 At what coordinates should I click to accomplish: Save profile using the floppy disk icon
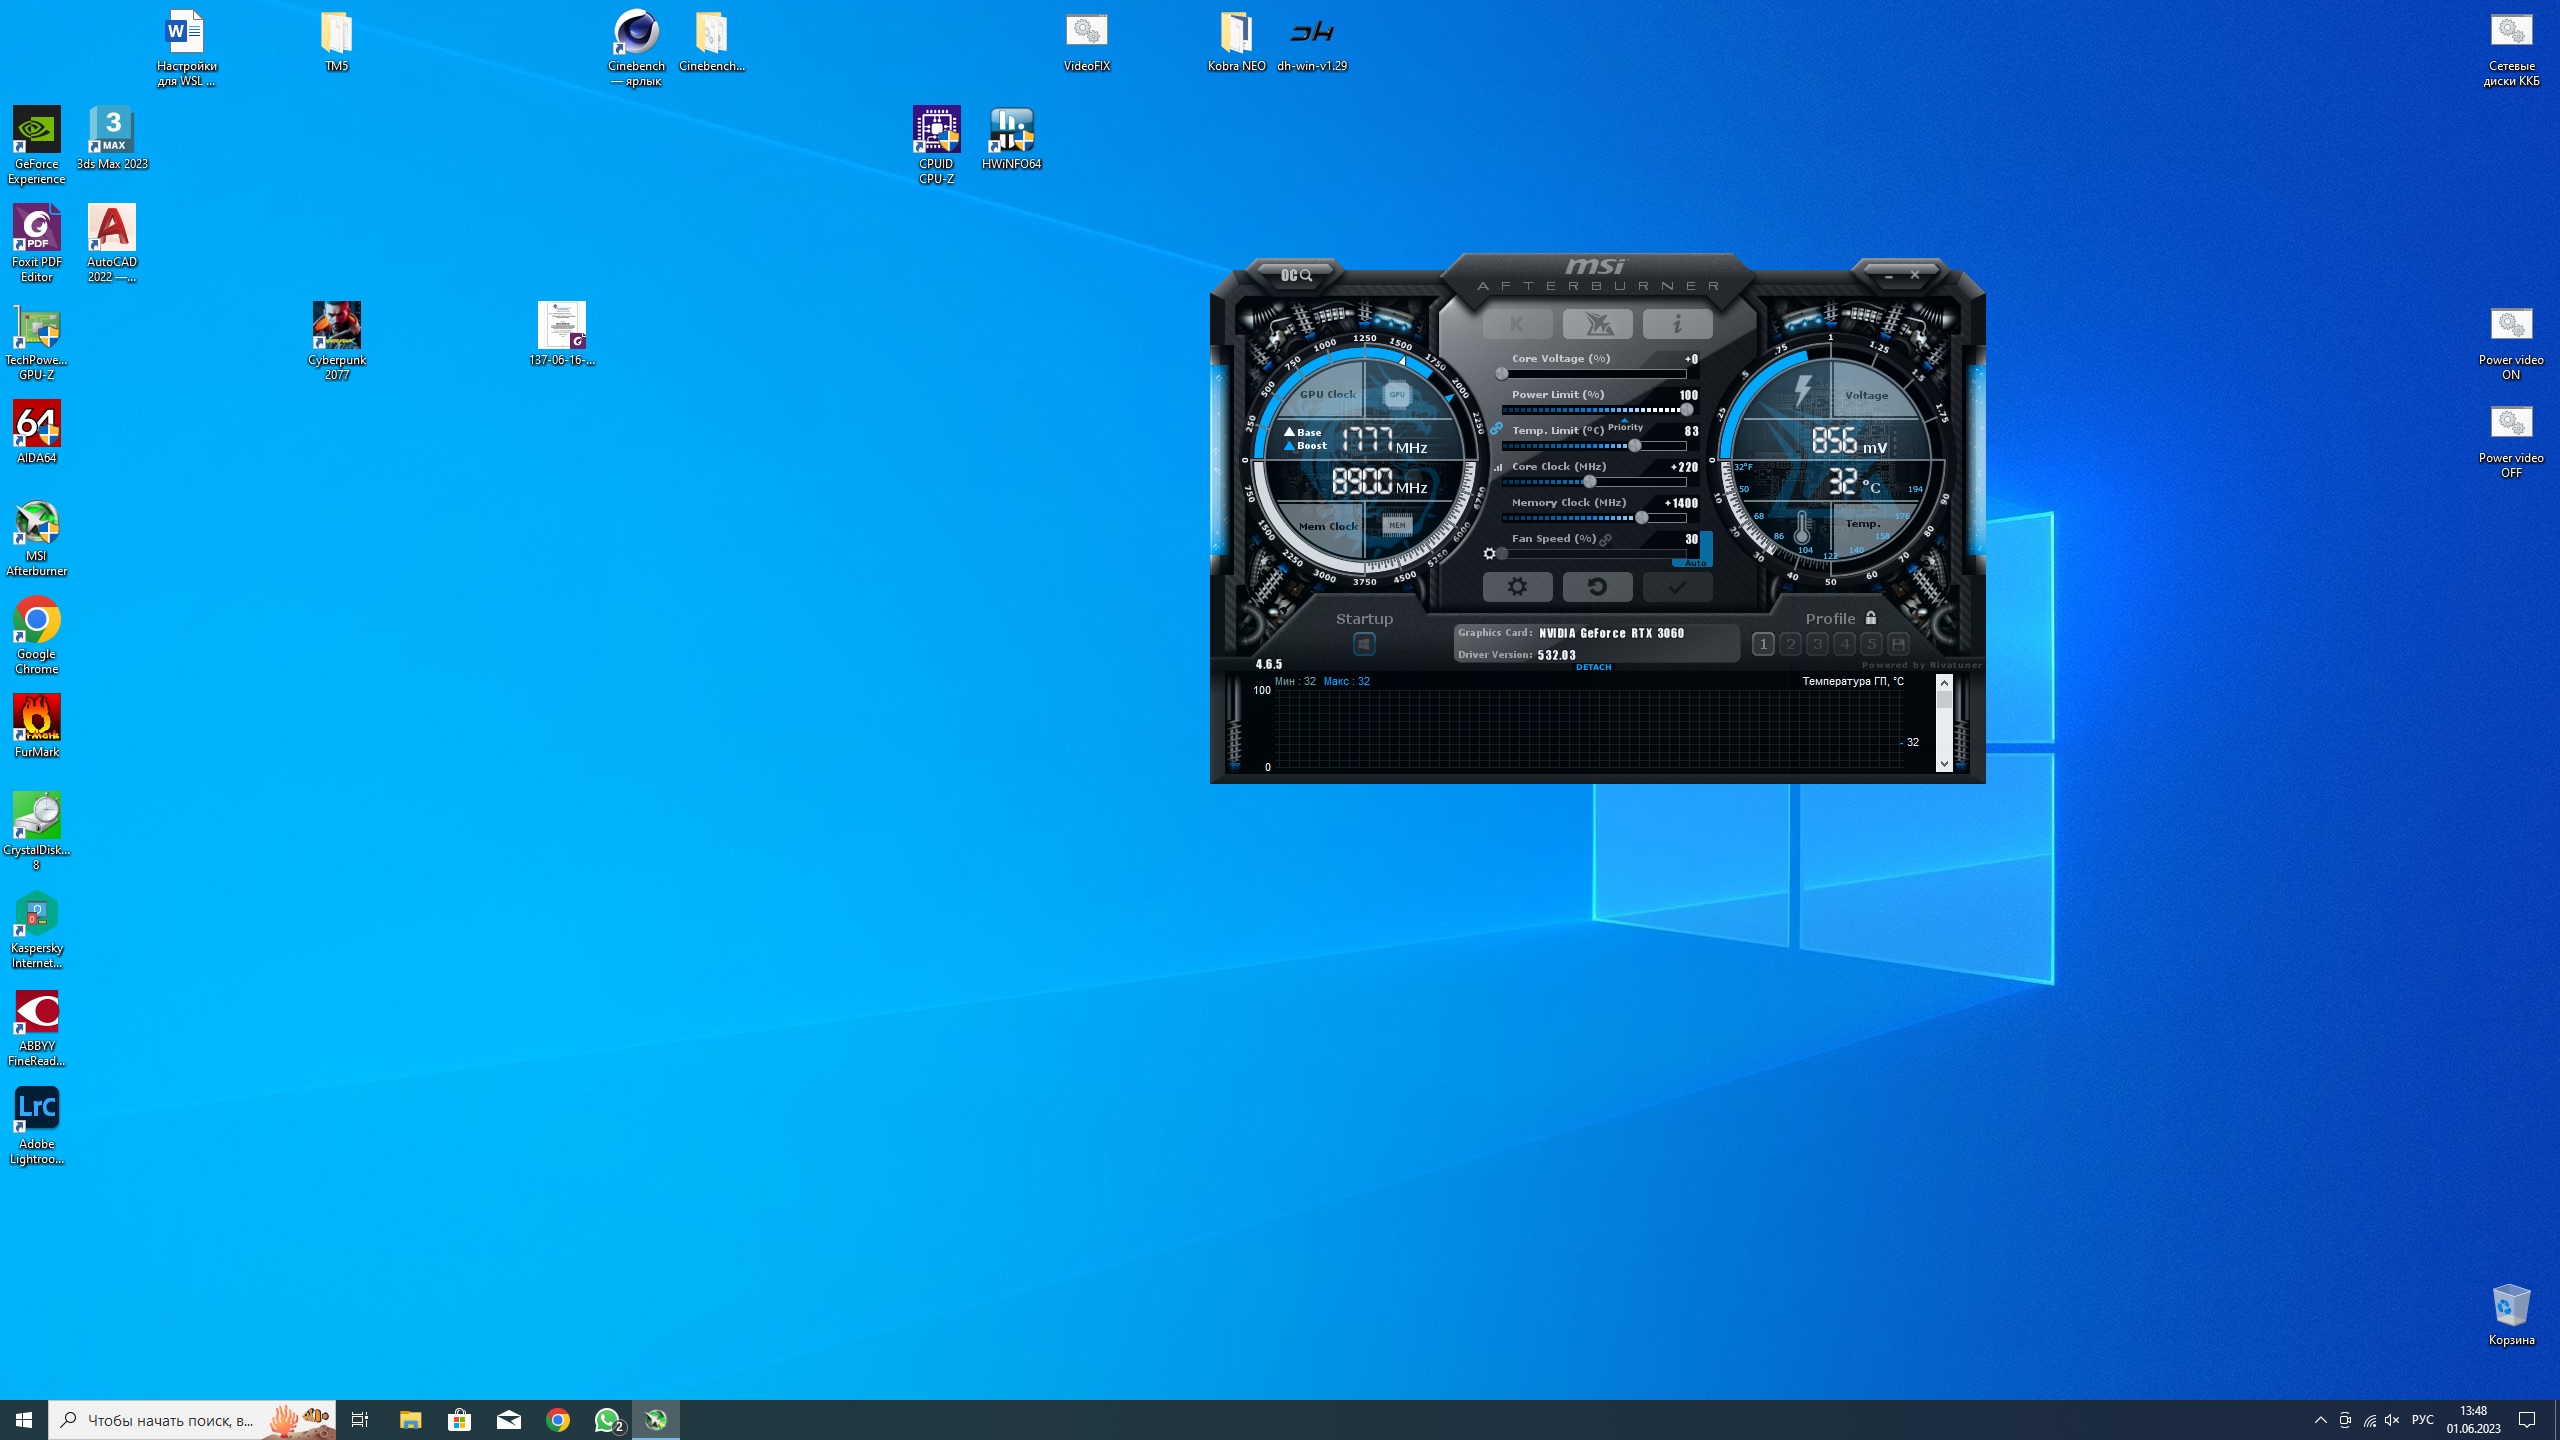click(x=1898, y=645)
